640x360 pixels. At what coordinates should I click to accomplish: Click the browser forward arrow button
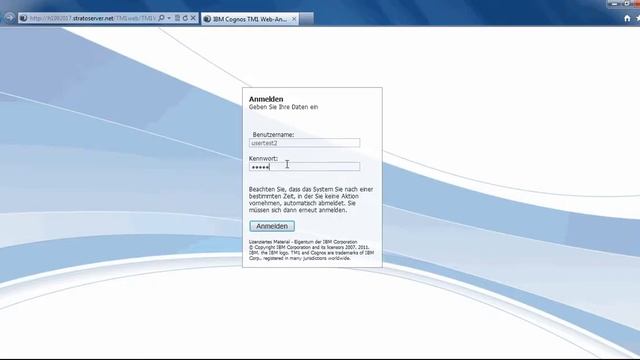(9, 18)
